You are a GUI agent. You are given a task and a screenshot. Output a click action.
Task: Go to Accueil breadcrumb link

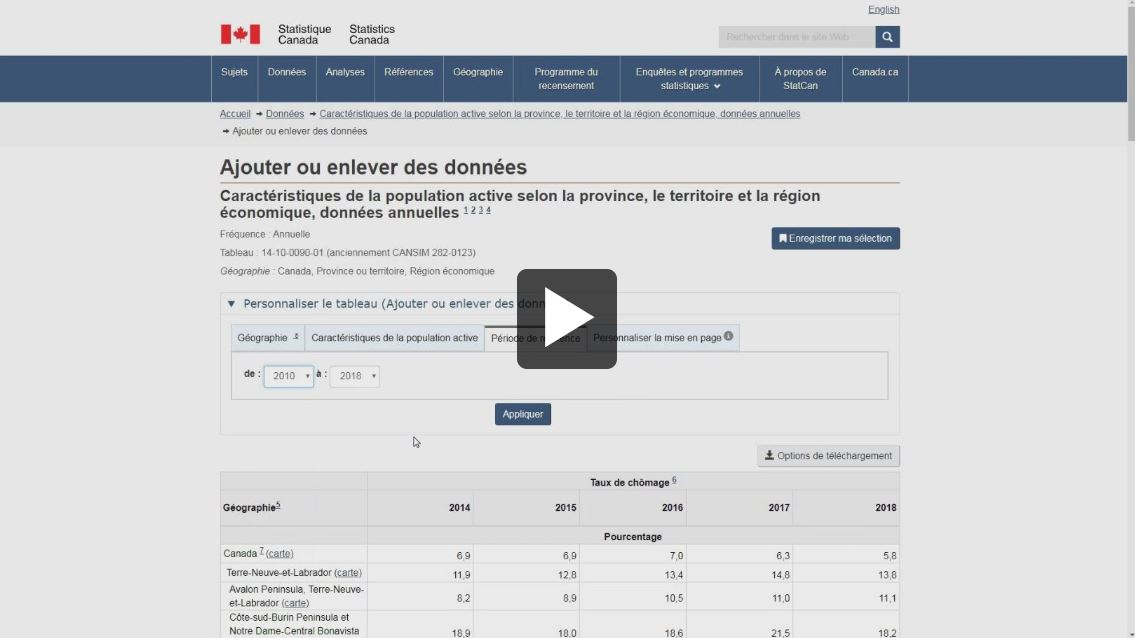(235, 114)
